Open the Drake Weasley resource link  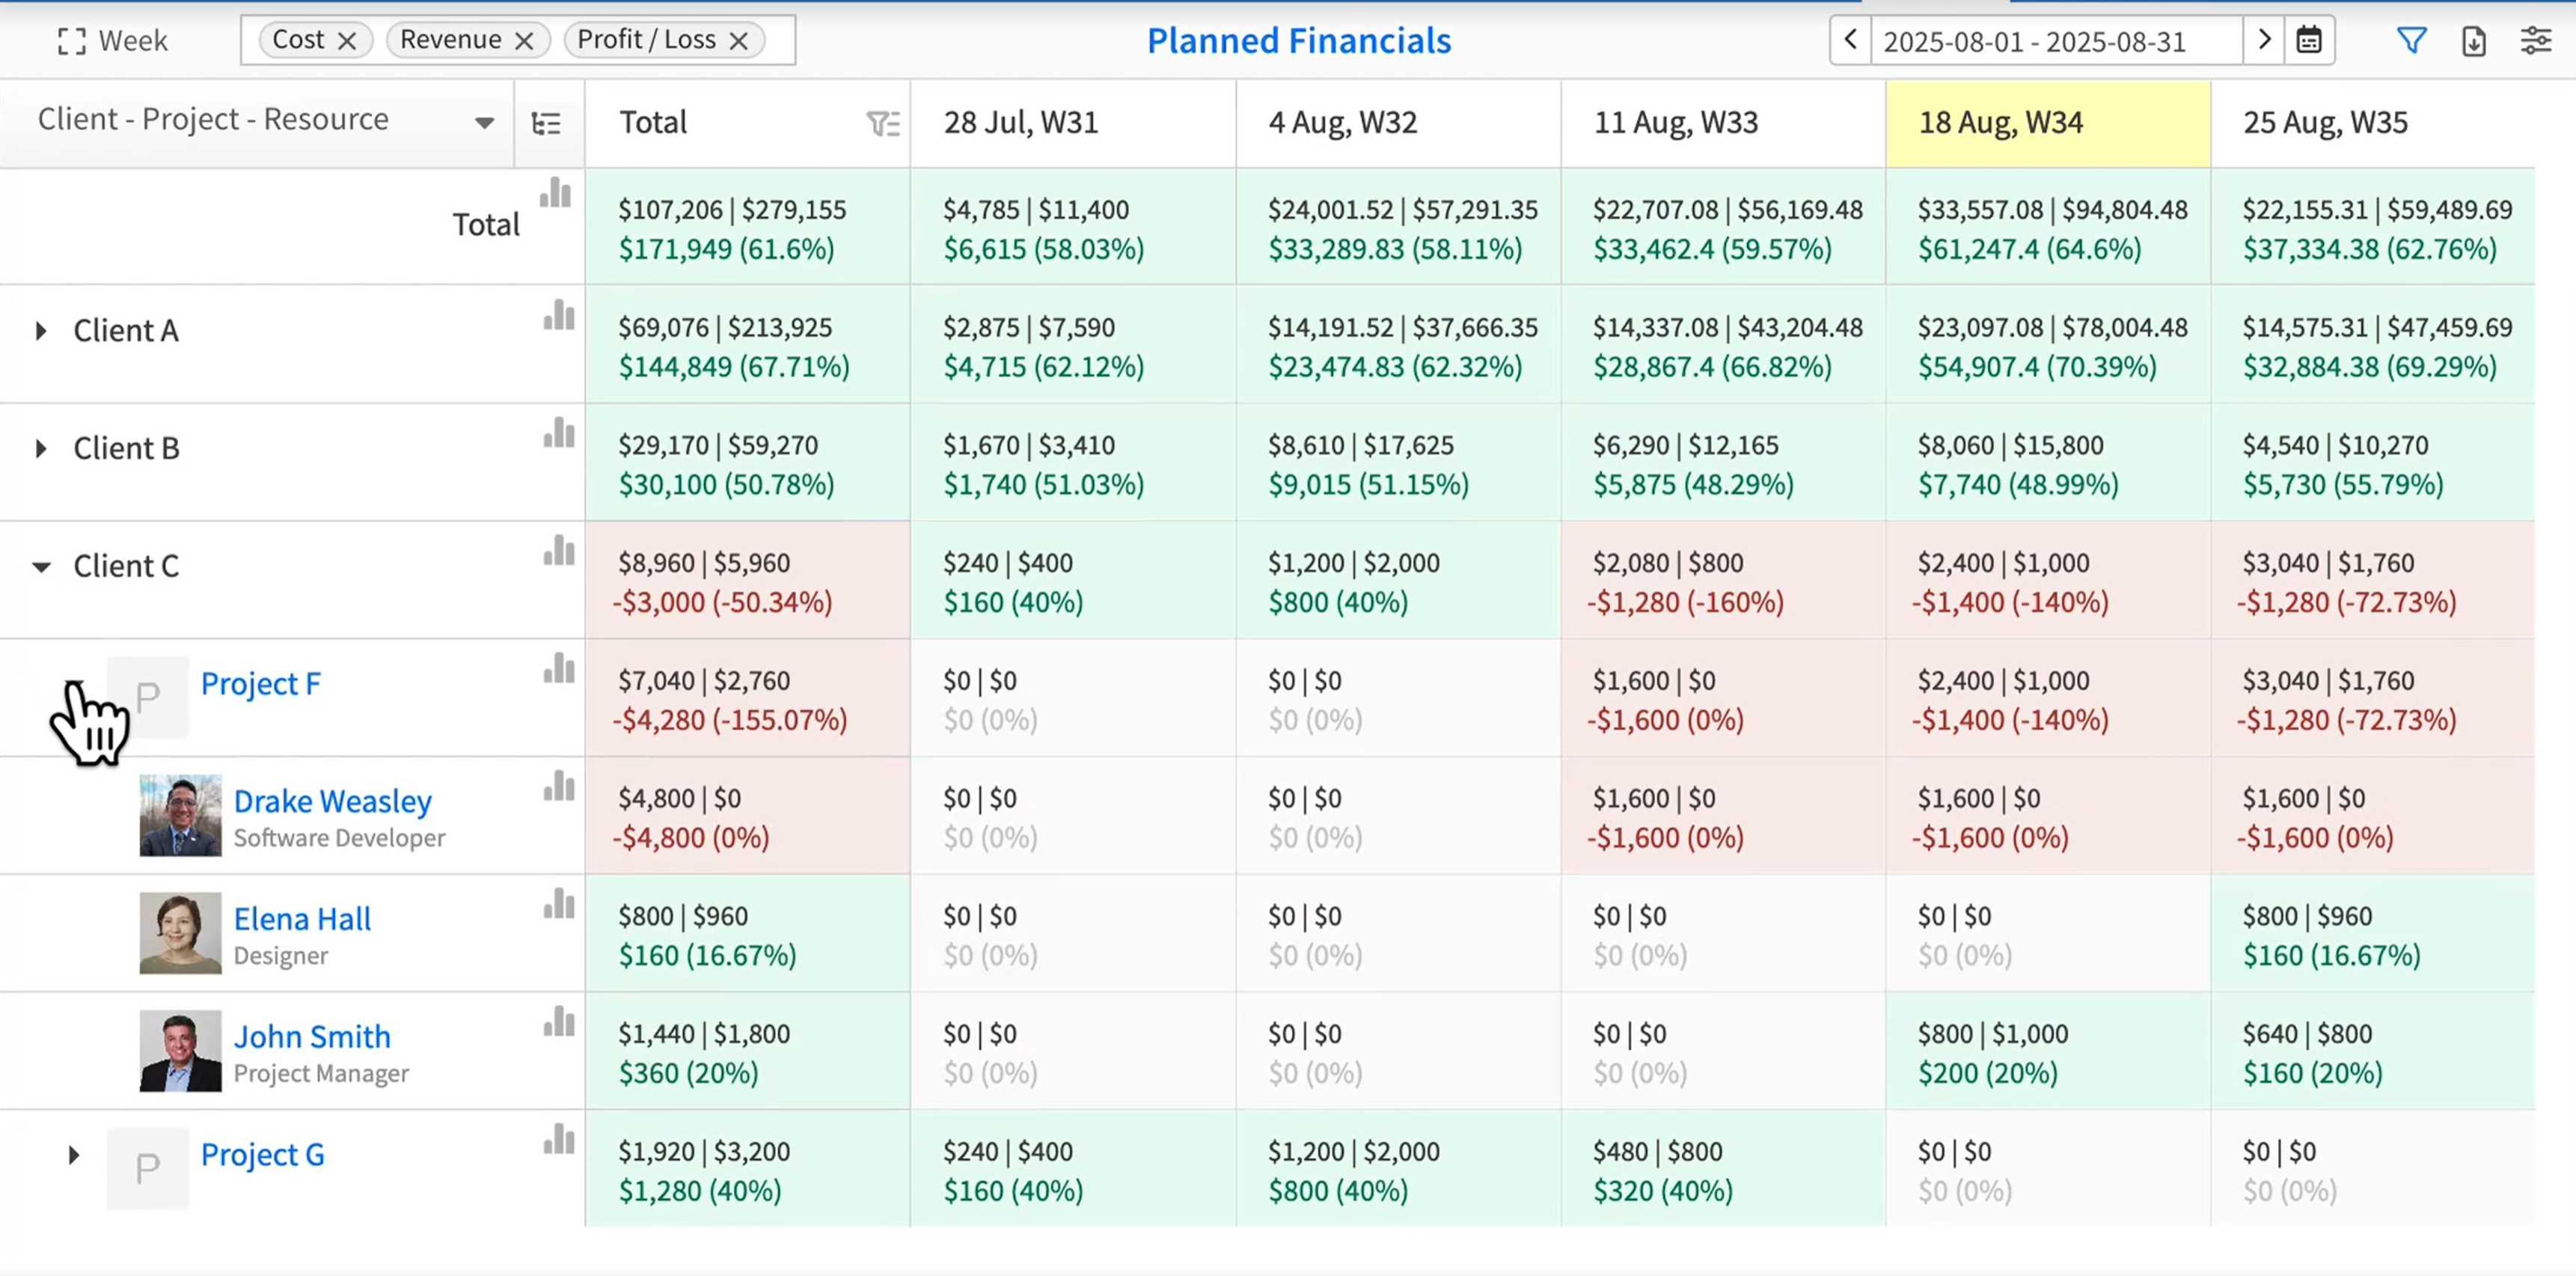pos(332,801)
